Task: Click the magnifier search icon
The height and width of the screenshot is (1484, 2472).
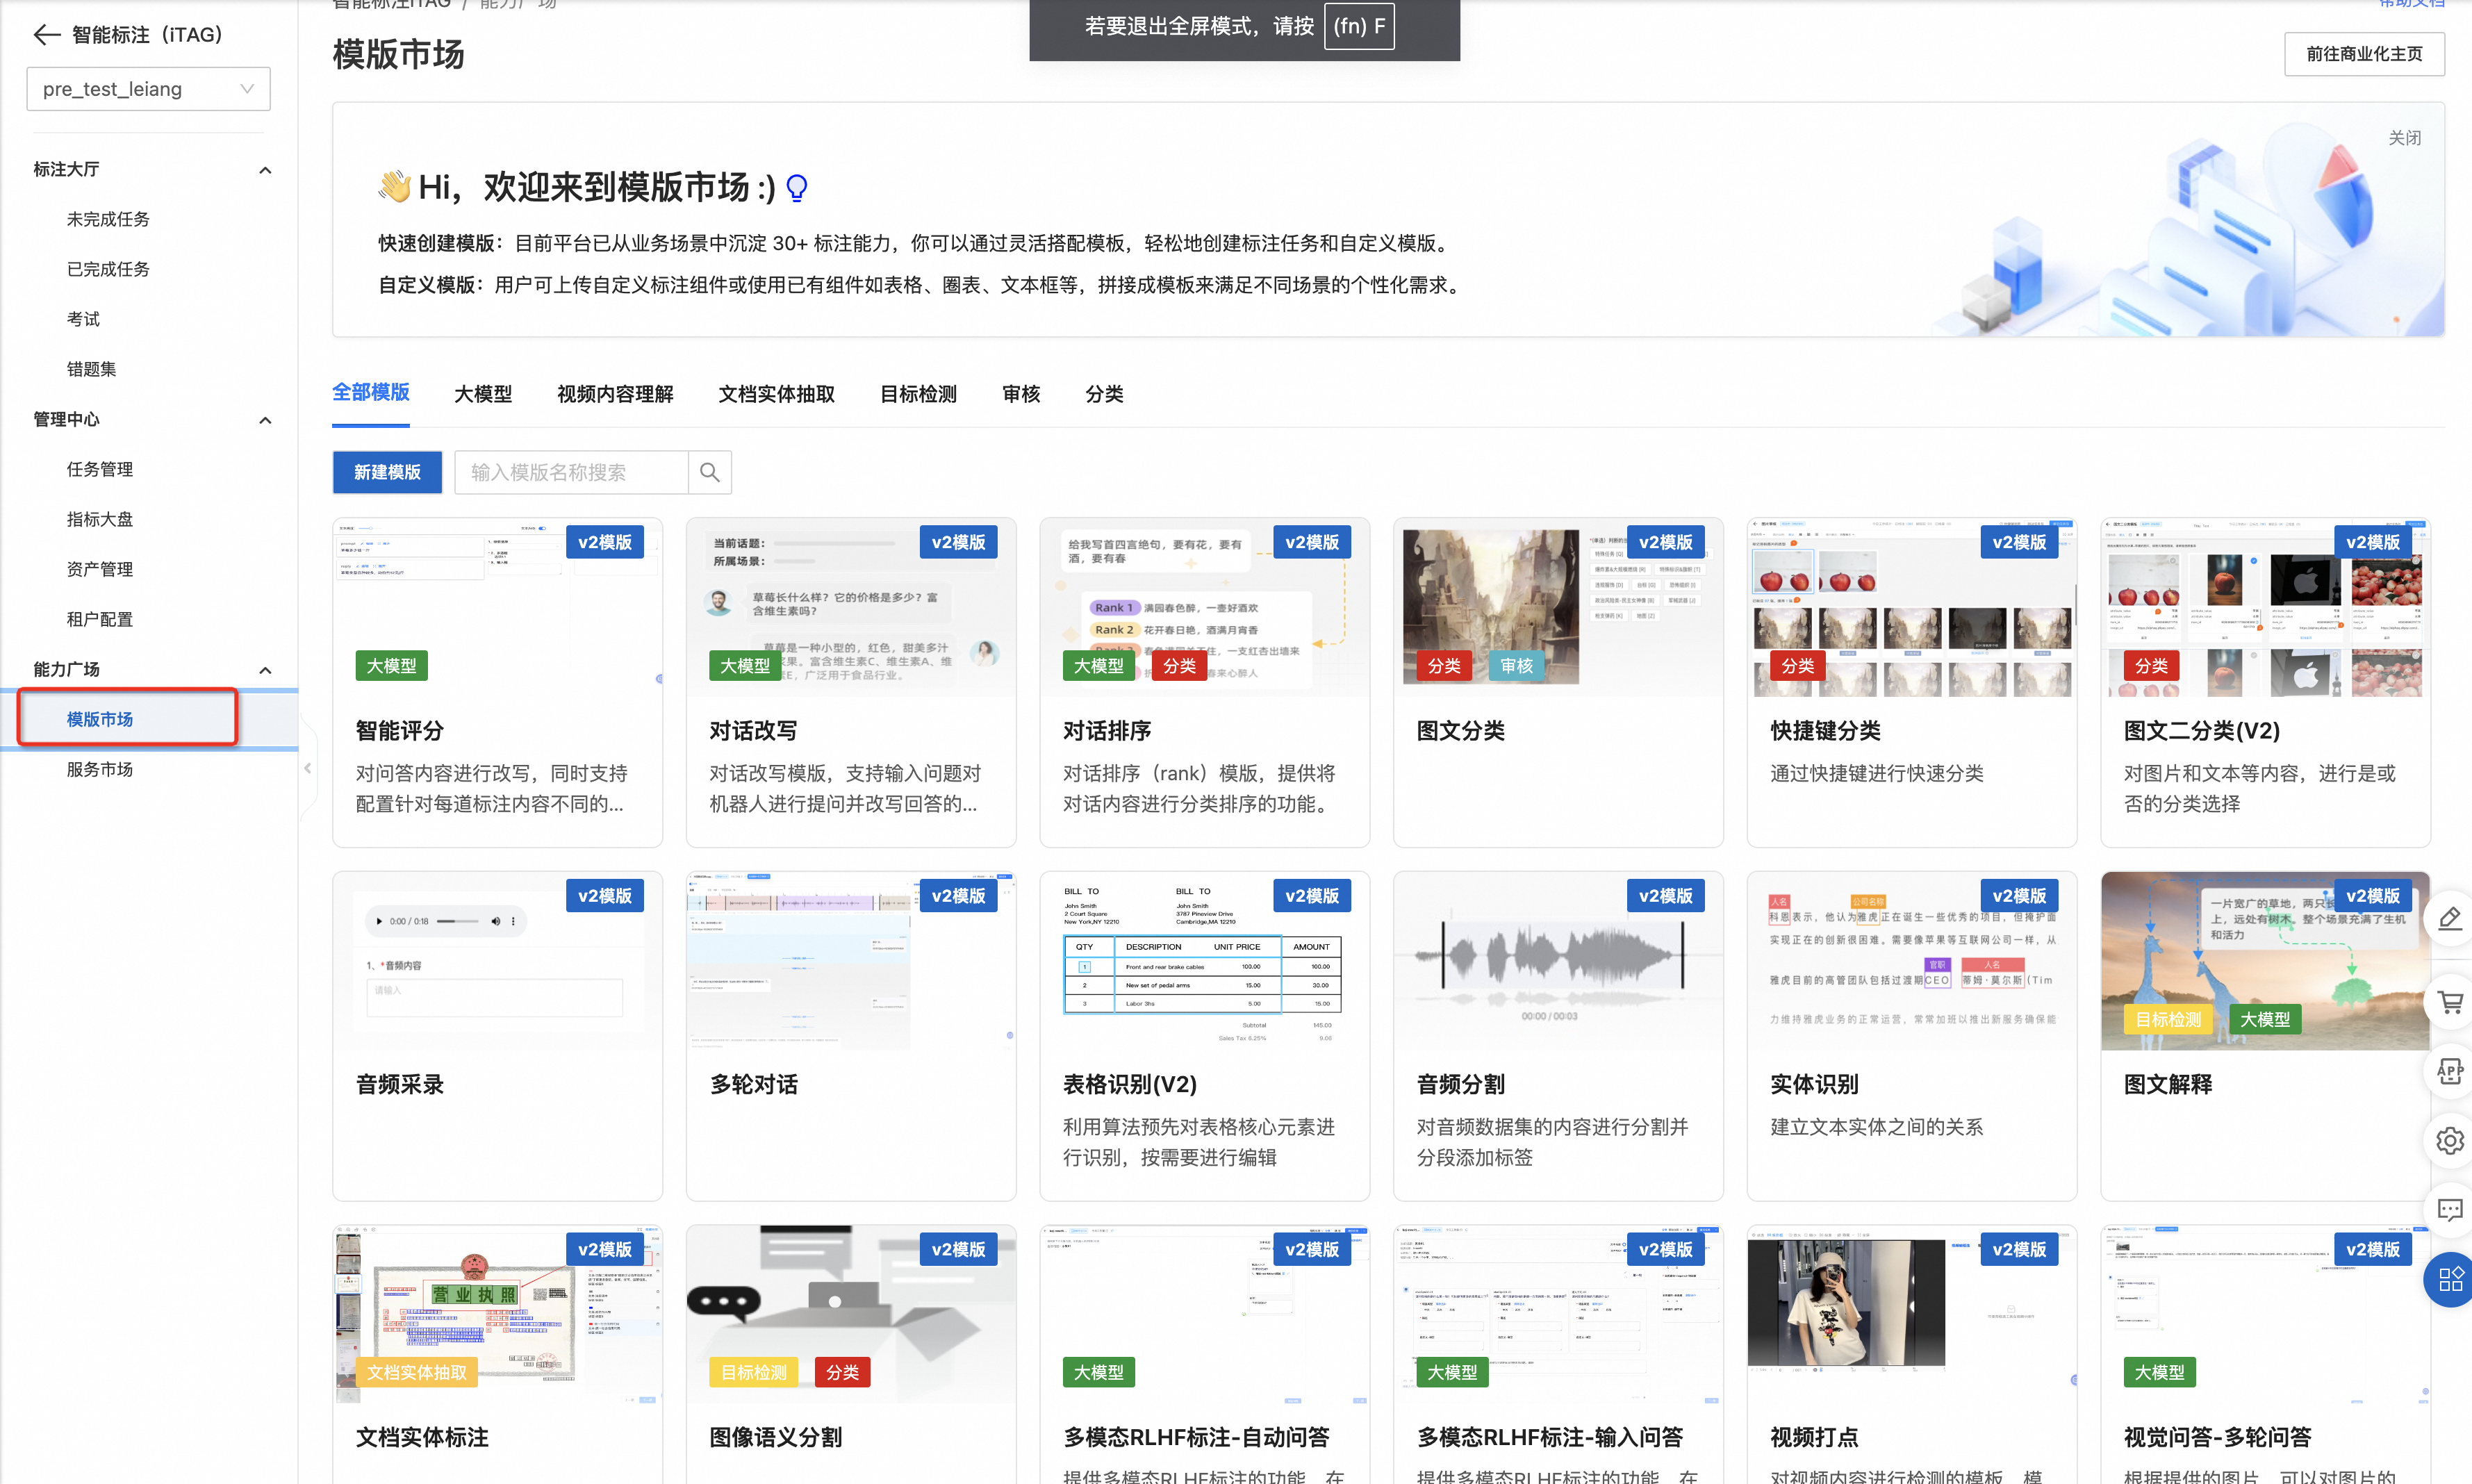Action: (710, 472)
